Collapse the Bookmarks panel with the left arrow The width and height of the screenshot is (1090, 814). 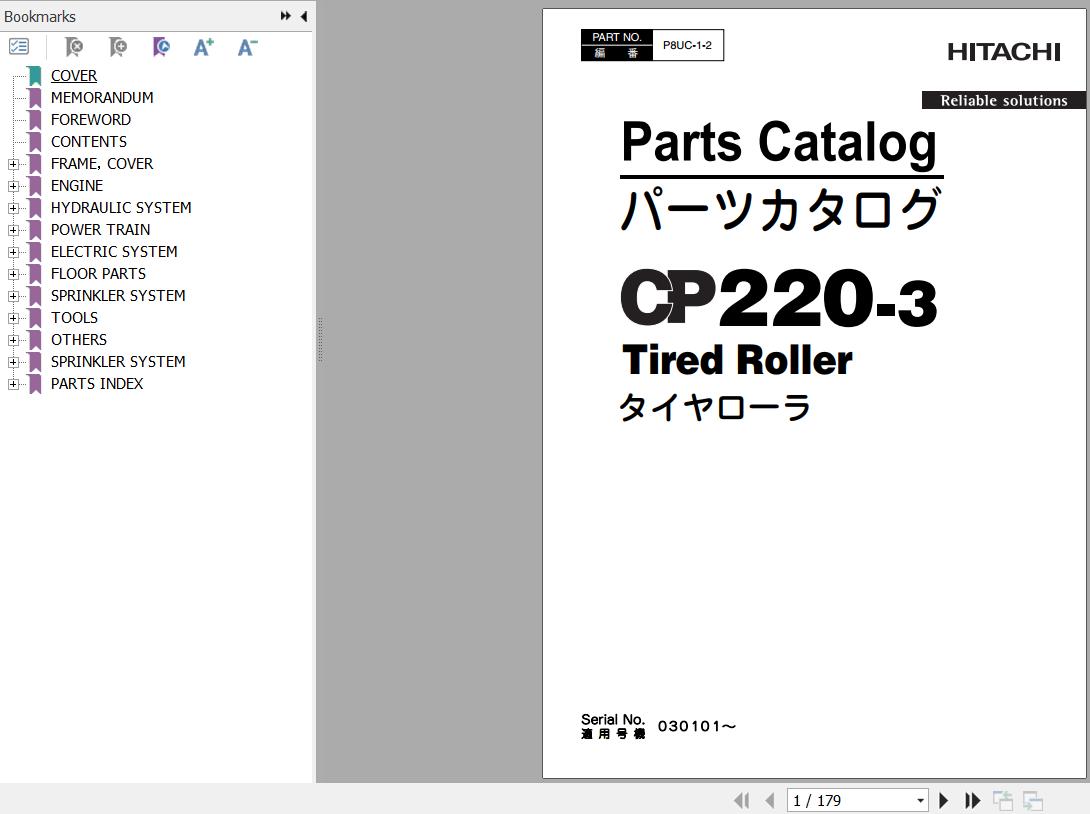[x=304, y=16]
